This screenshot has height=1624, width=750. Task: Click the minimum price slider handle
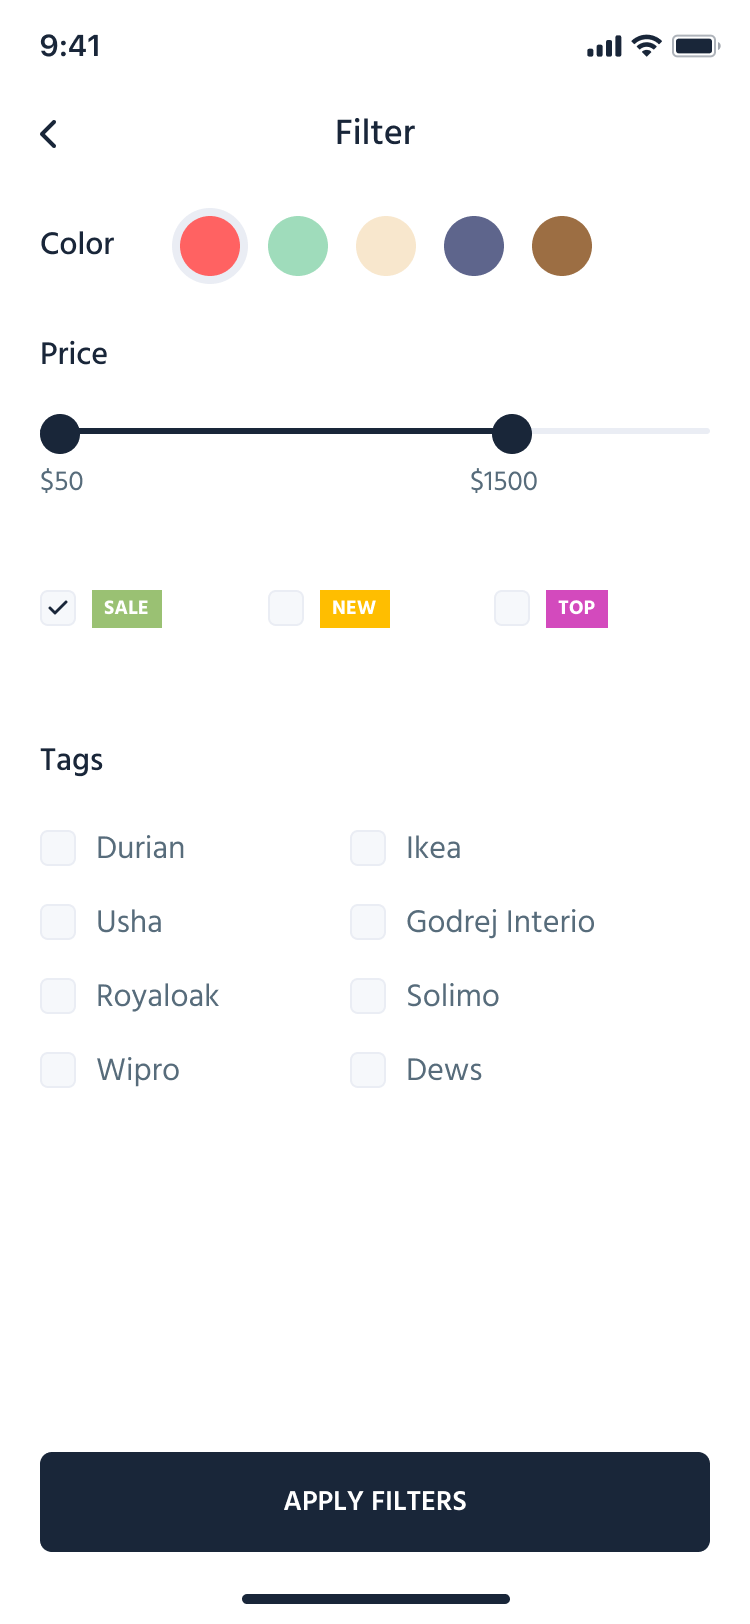(60, 434)
